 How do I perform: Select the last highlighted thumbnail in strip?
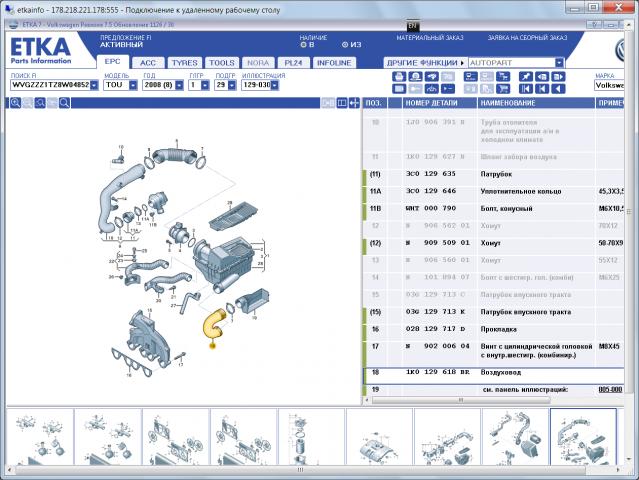pyautogui.click(x=583, y=437)
